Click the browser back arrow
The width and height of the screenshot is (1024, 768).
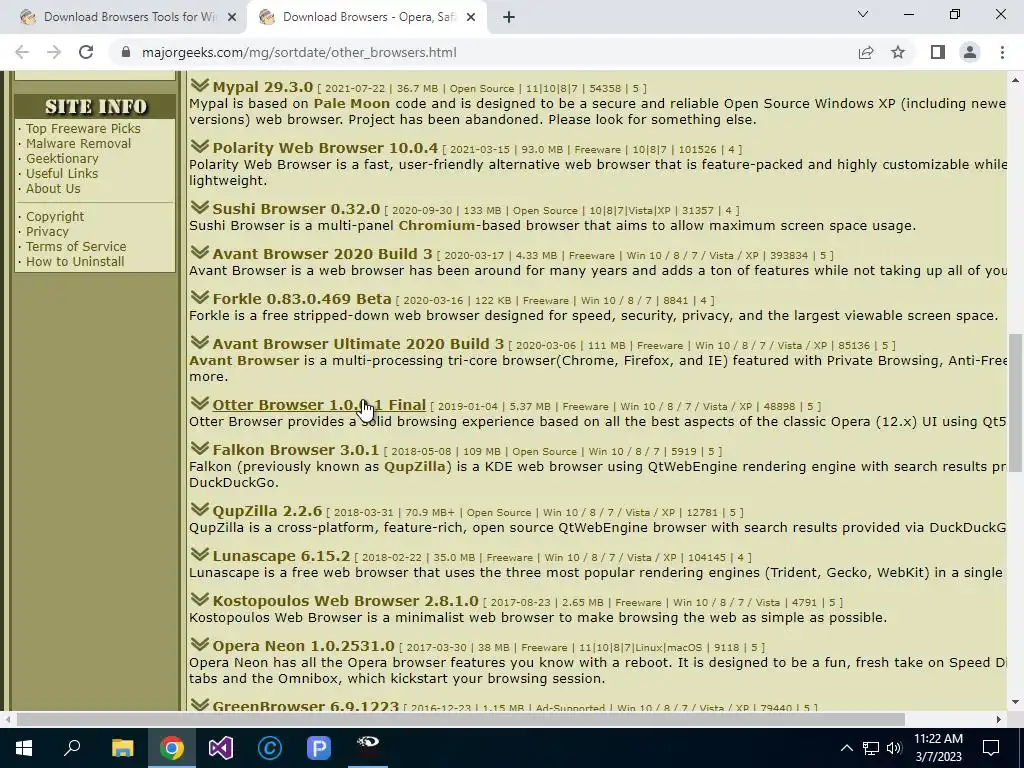[x=22, y=52]
